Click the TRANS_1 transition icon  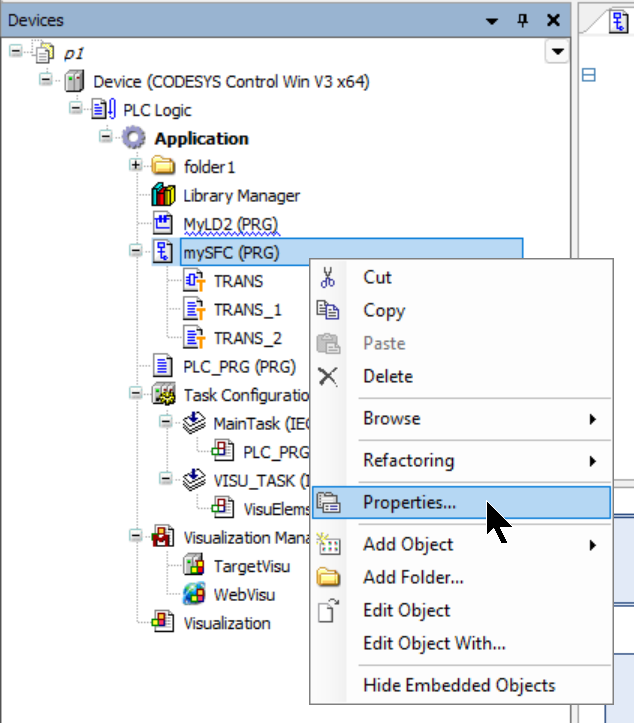pyautogui.click(x=194, y=309)
